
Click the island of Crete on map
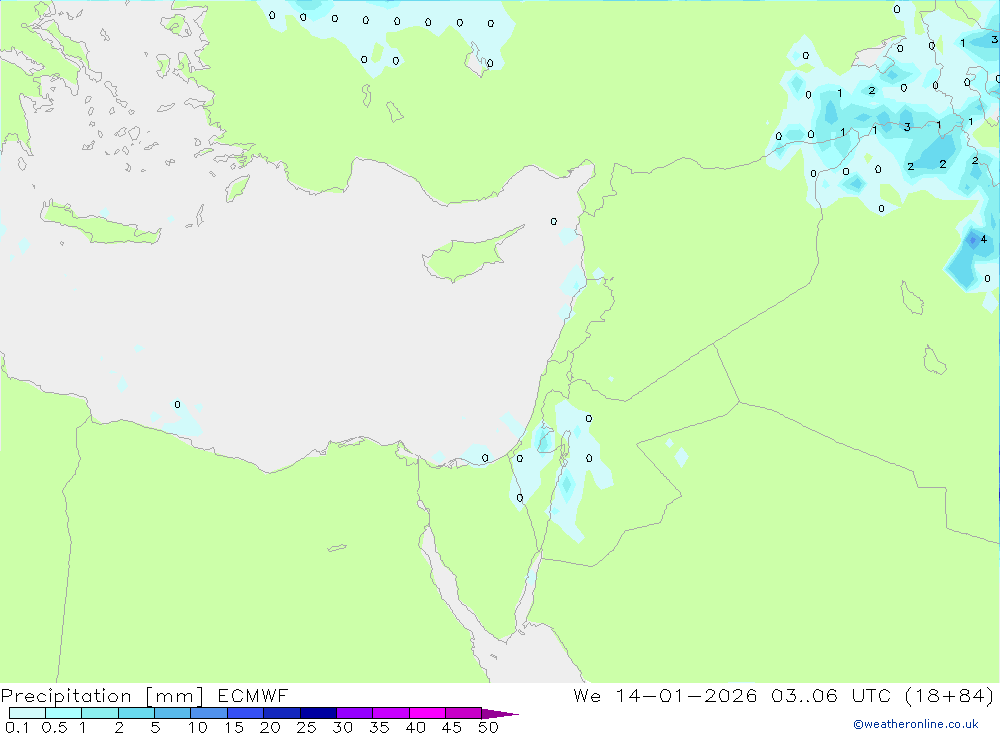pos(101,224)
